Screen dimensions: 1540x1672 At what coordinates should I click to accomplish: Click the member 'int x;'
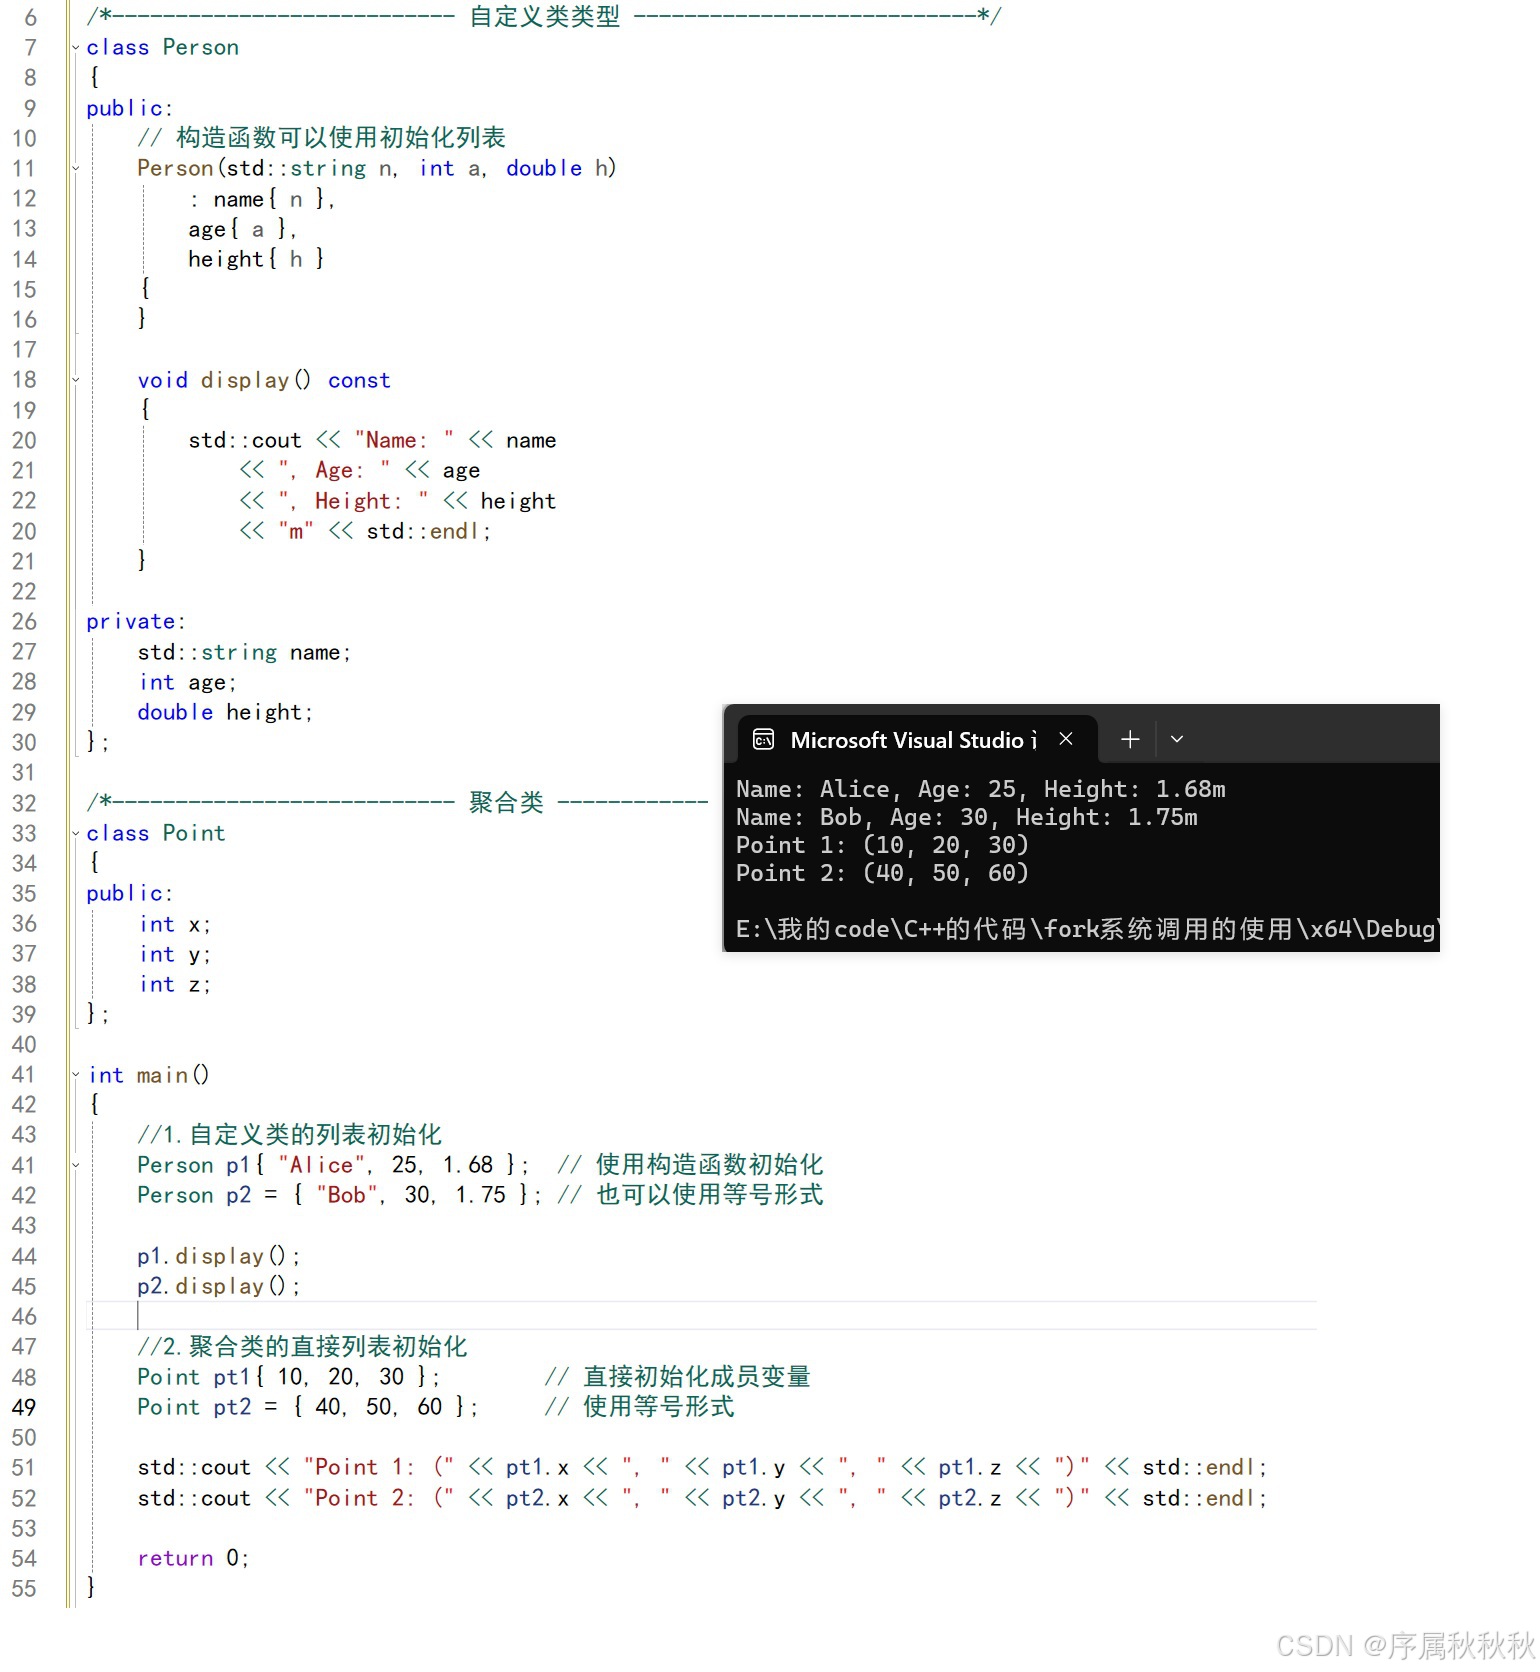pos(175,924)
